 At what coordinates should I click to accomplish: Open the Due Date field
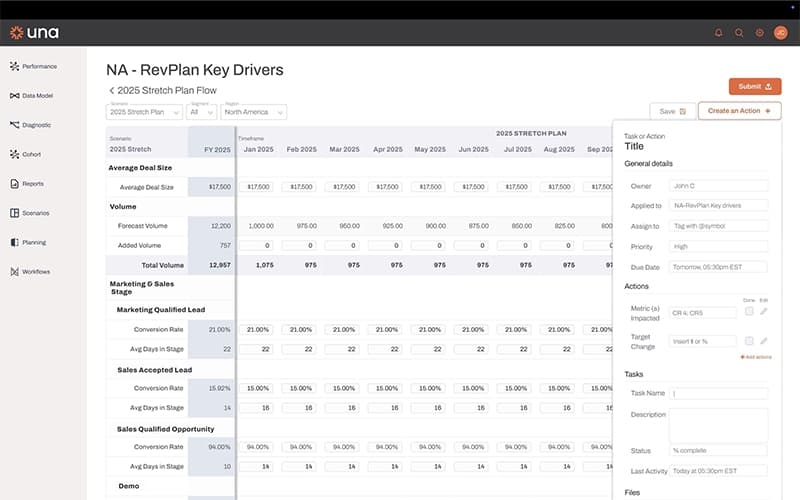718,267
